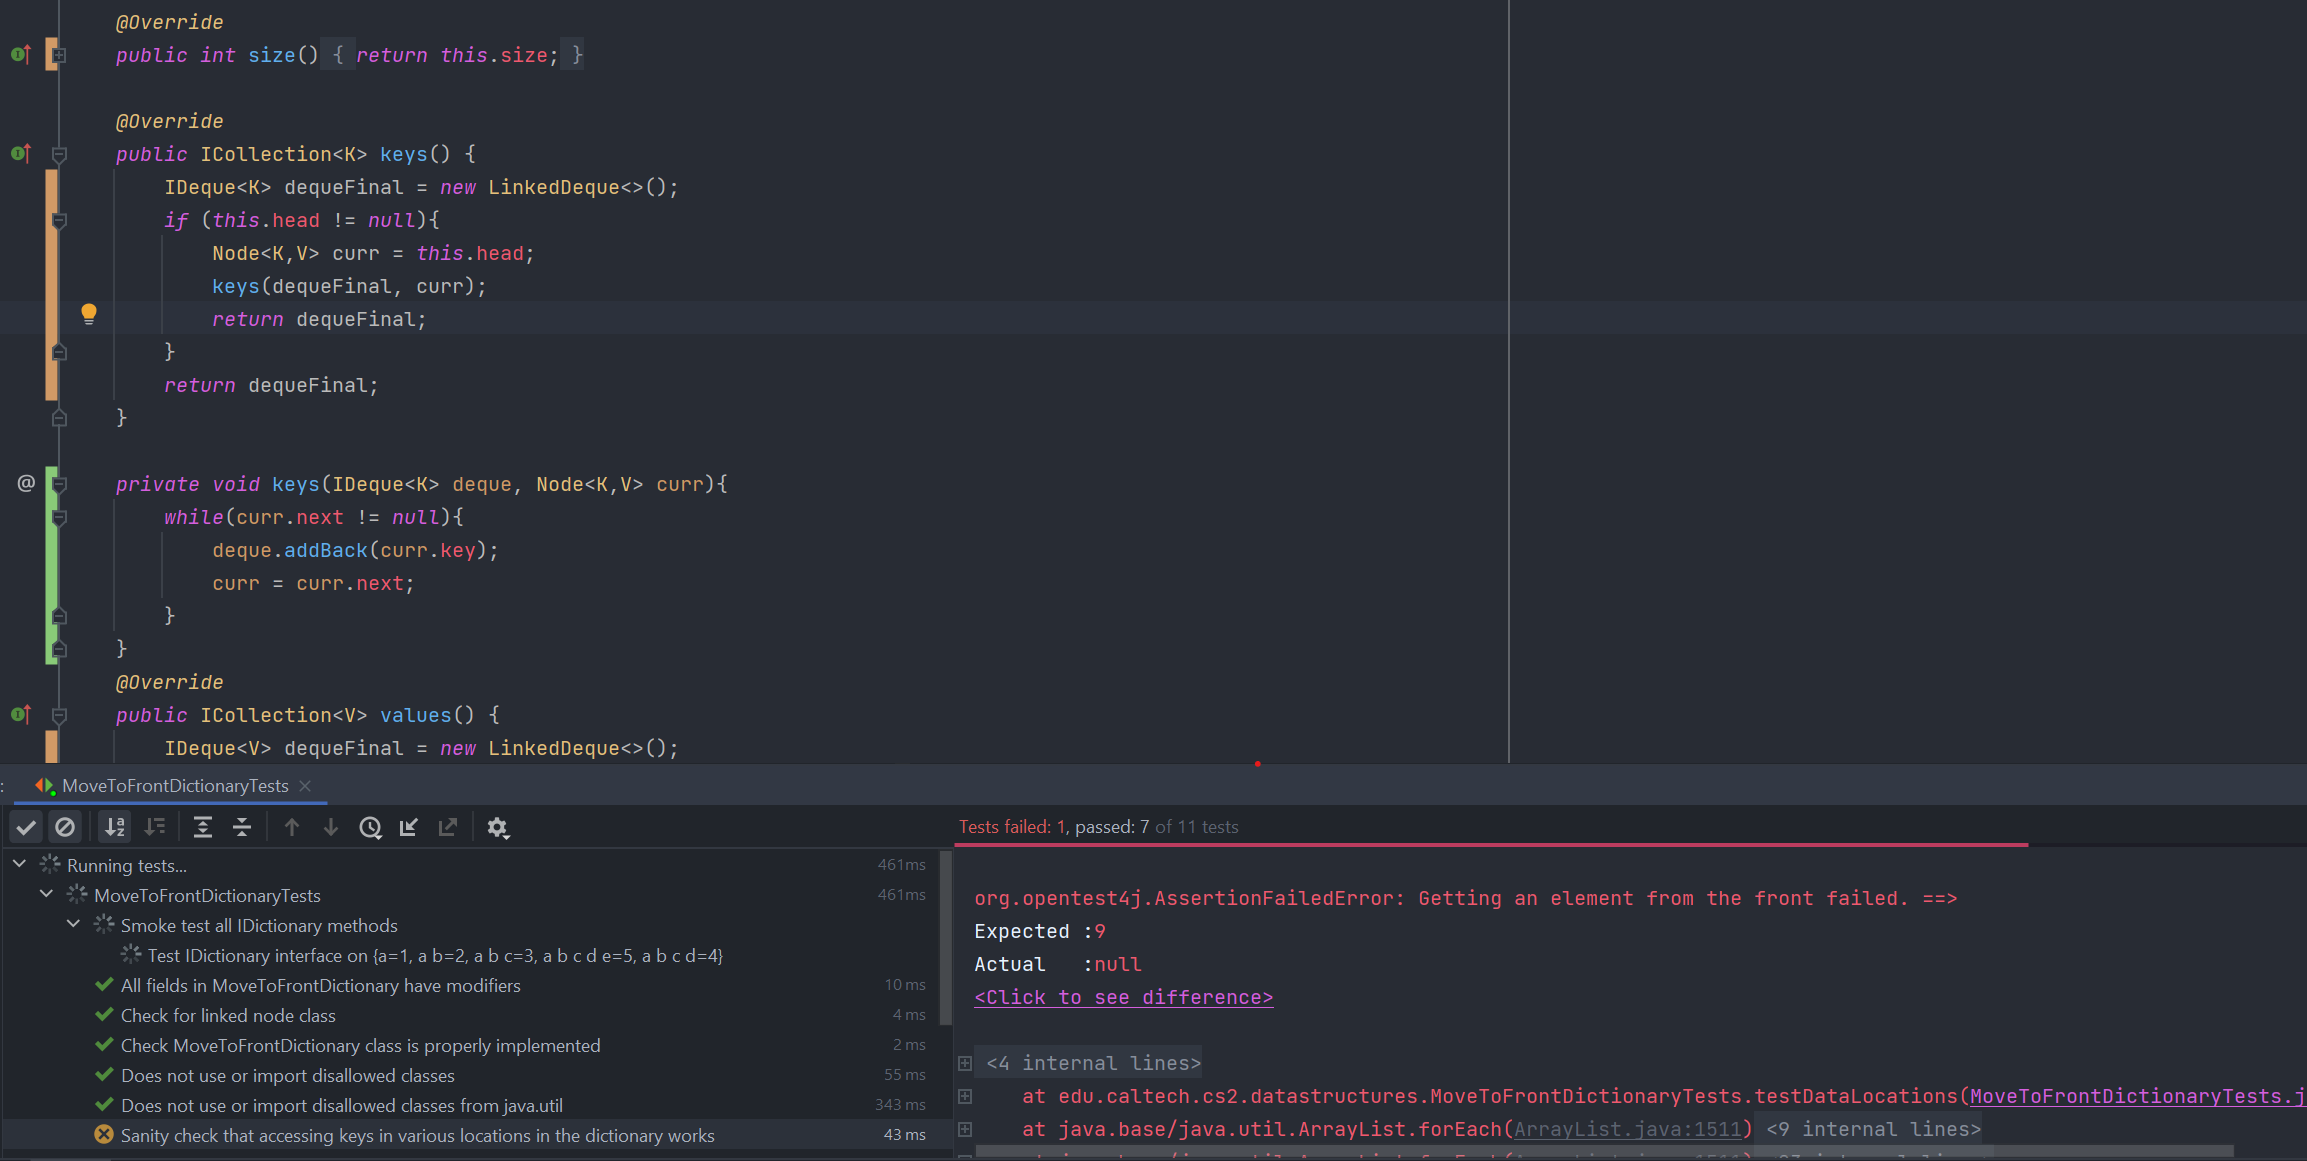This screenshot has height=1161, width=2307.
Task: Toggle Show Passed tests filter
Action: [26, 827]
